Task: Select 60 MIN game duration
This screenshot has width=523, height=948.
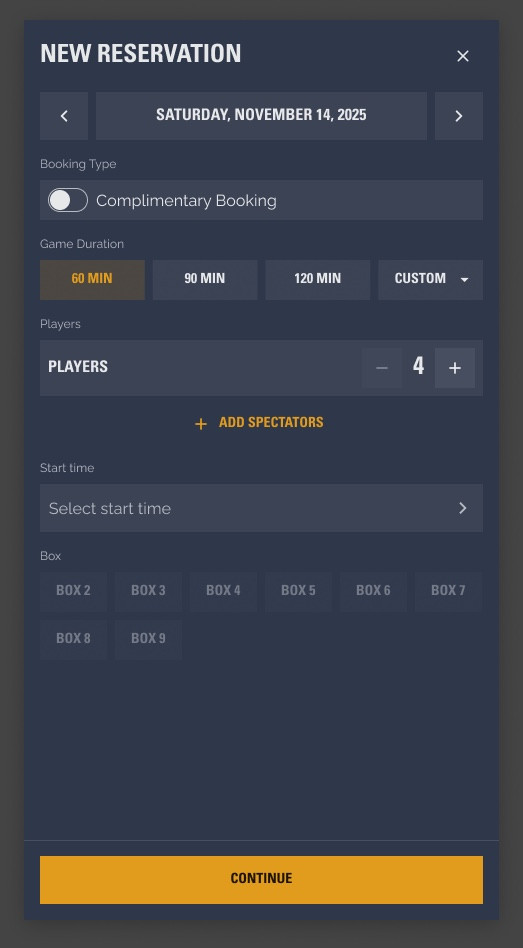Action: [x=93, y=280]
